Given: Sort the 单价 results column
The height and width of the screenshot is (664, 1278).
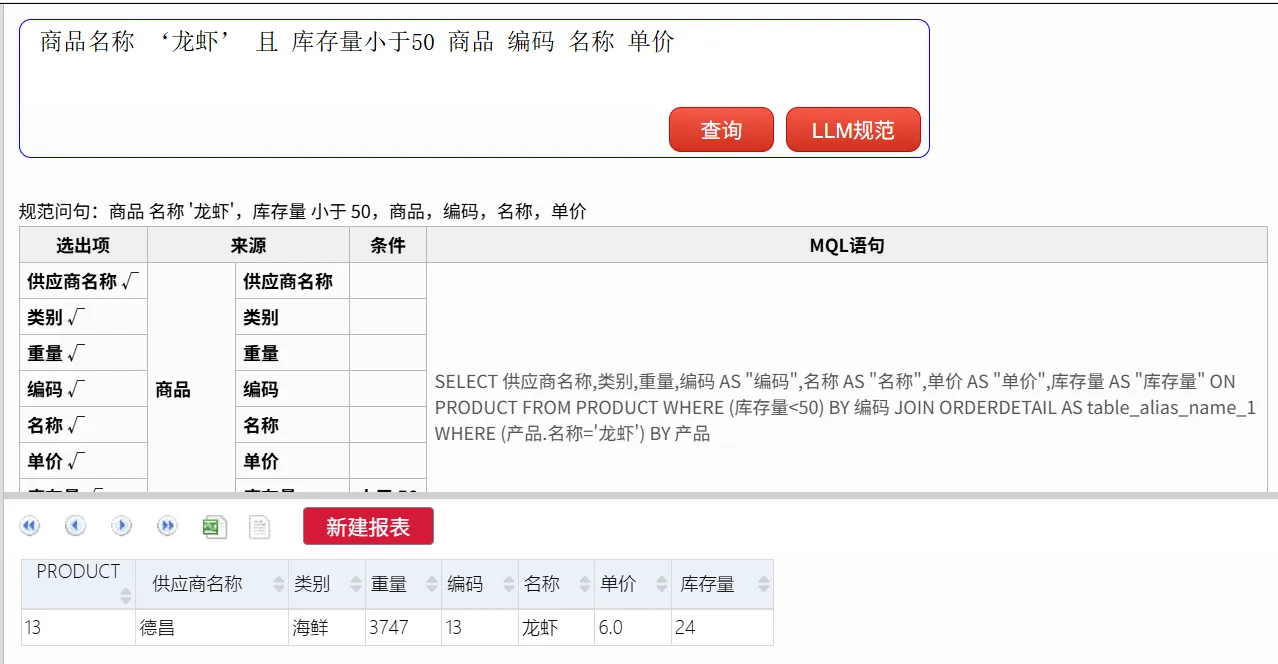Looking at the screenshot, I should coord(662,585).
